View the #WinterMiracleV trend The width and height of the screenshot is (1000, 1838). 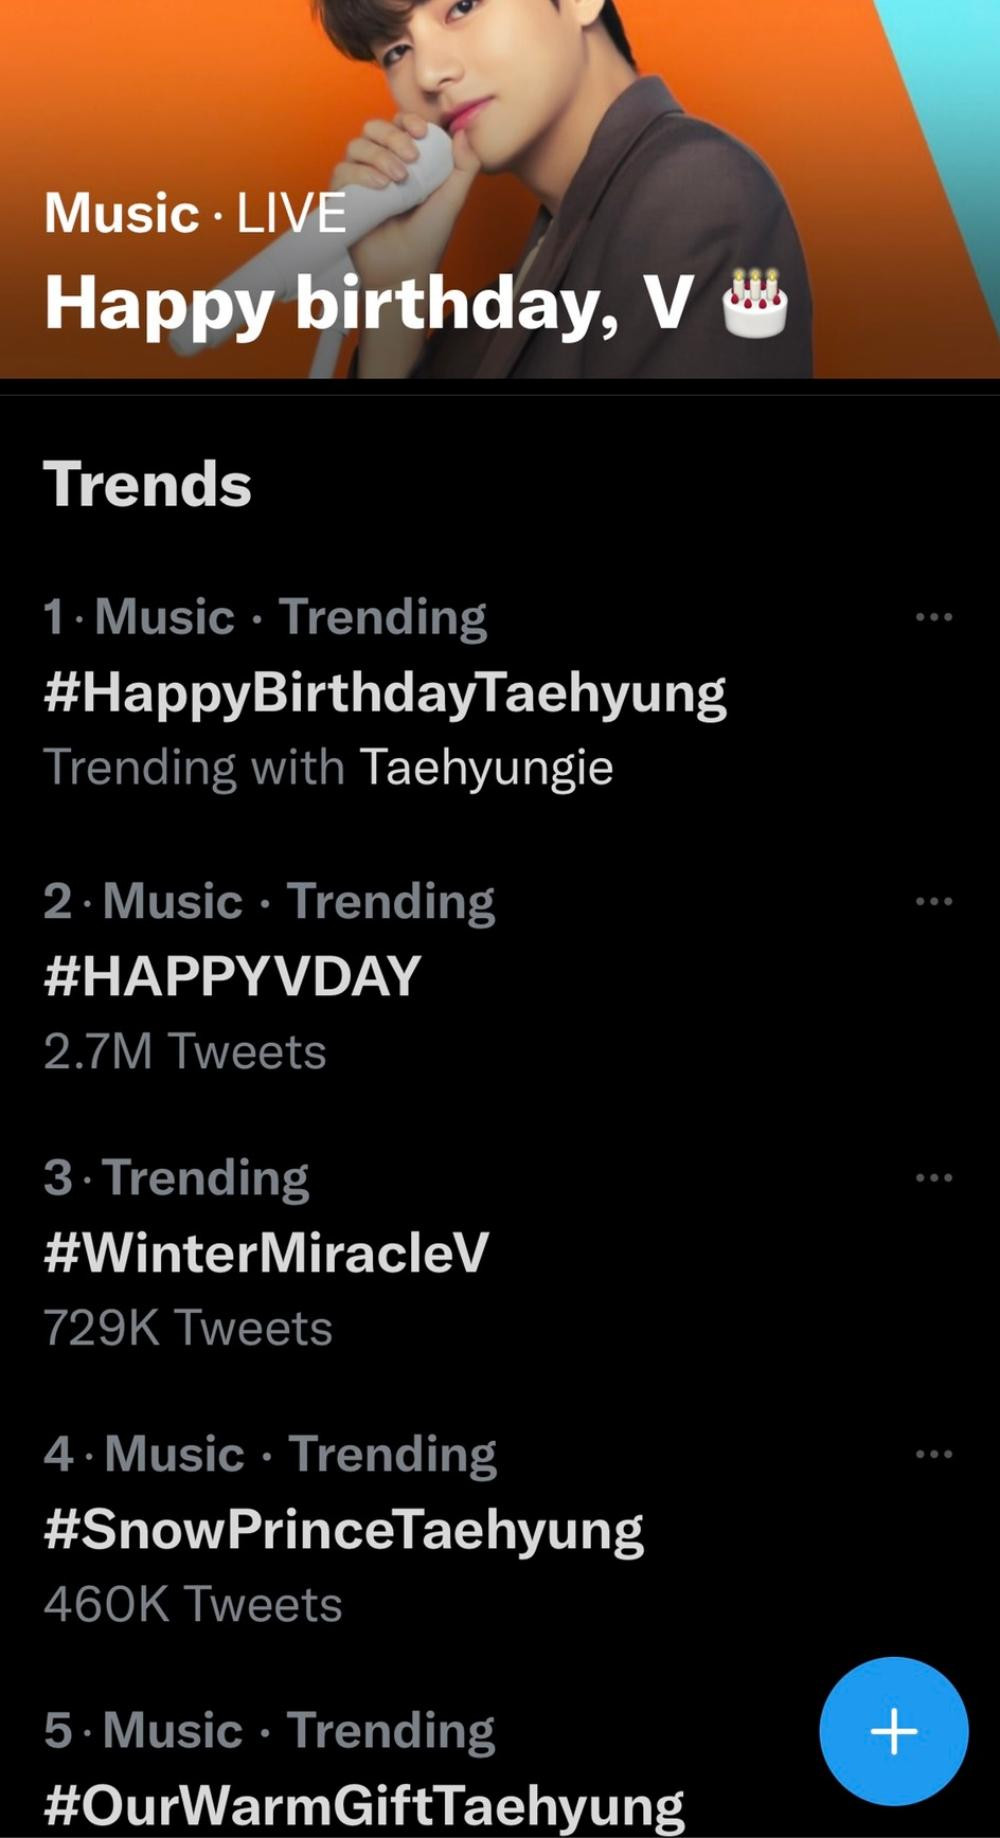(x=266, y=1253)
